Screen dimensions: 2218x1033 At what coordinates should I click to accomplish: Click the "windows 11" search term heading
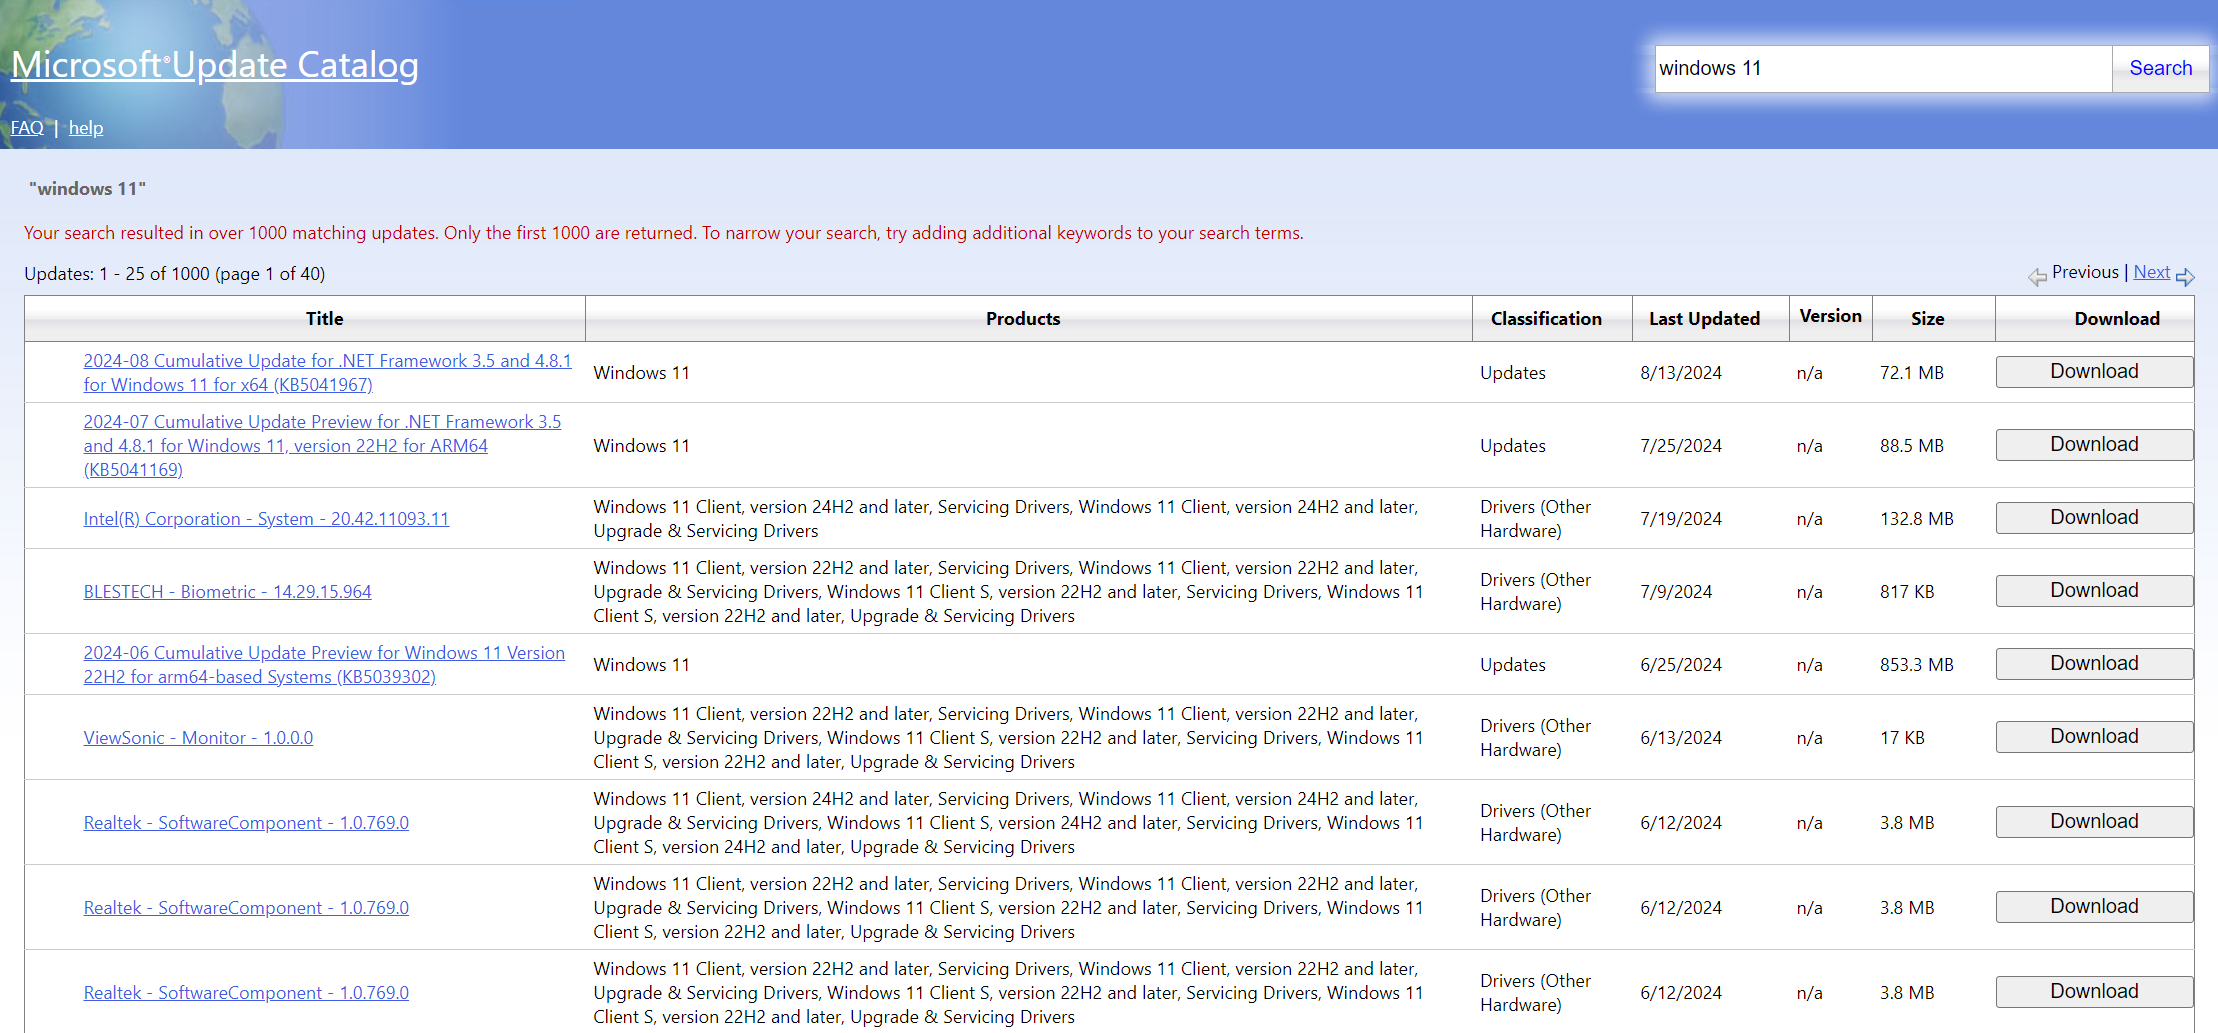coord(87,189)
